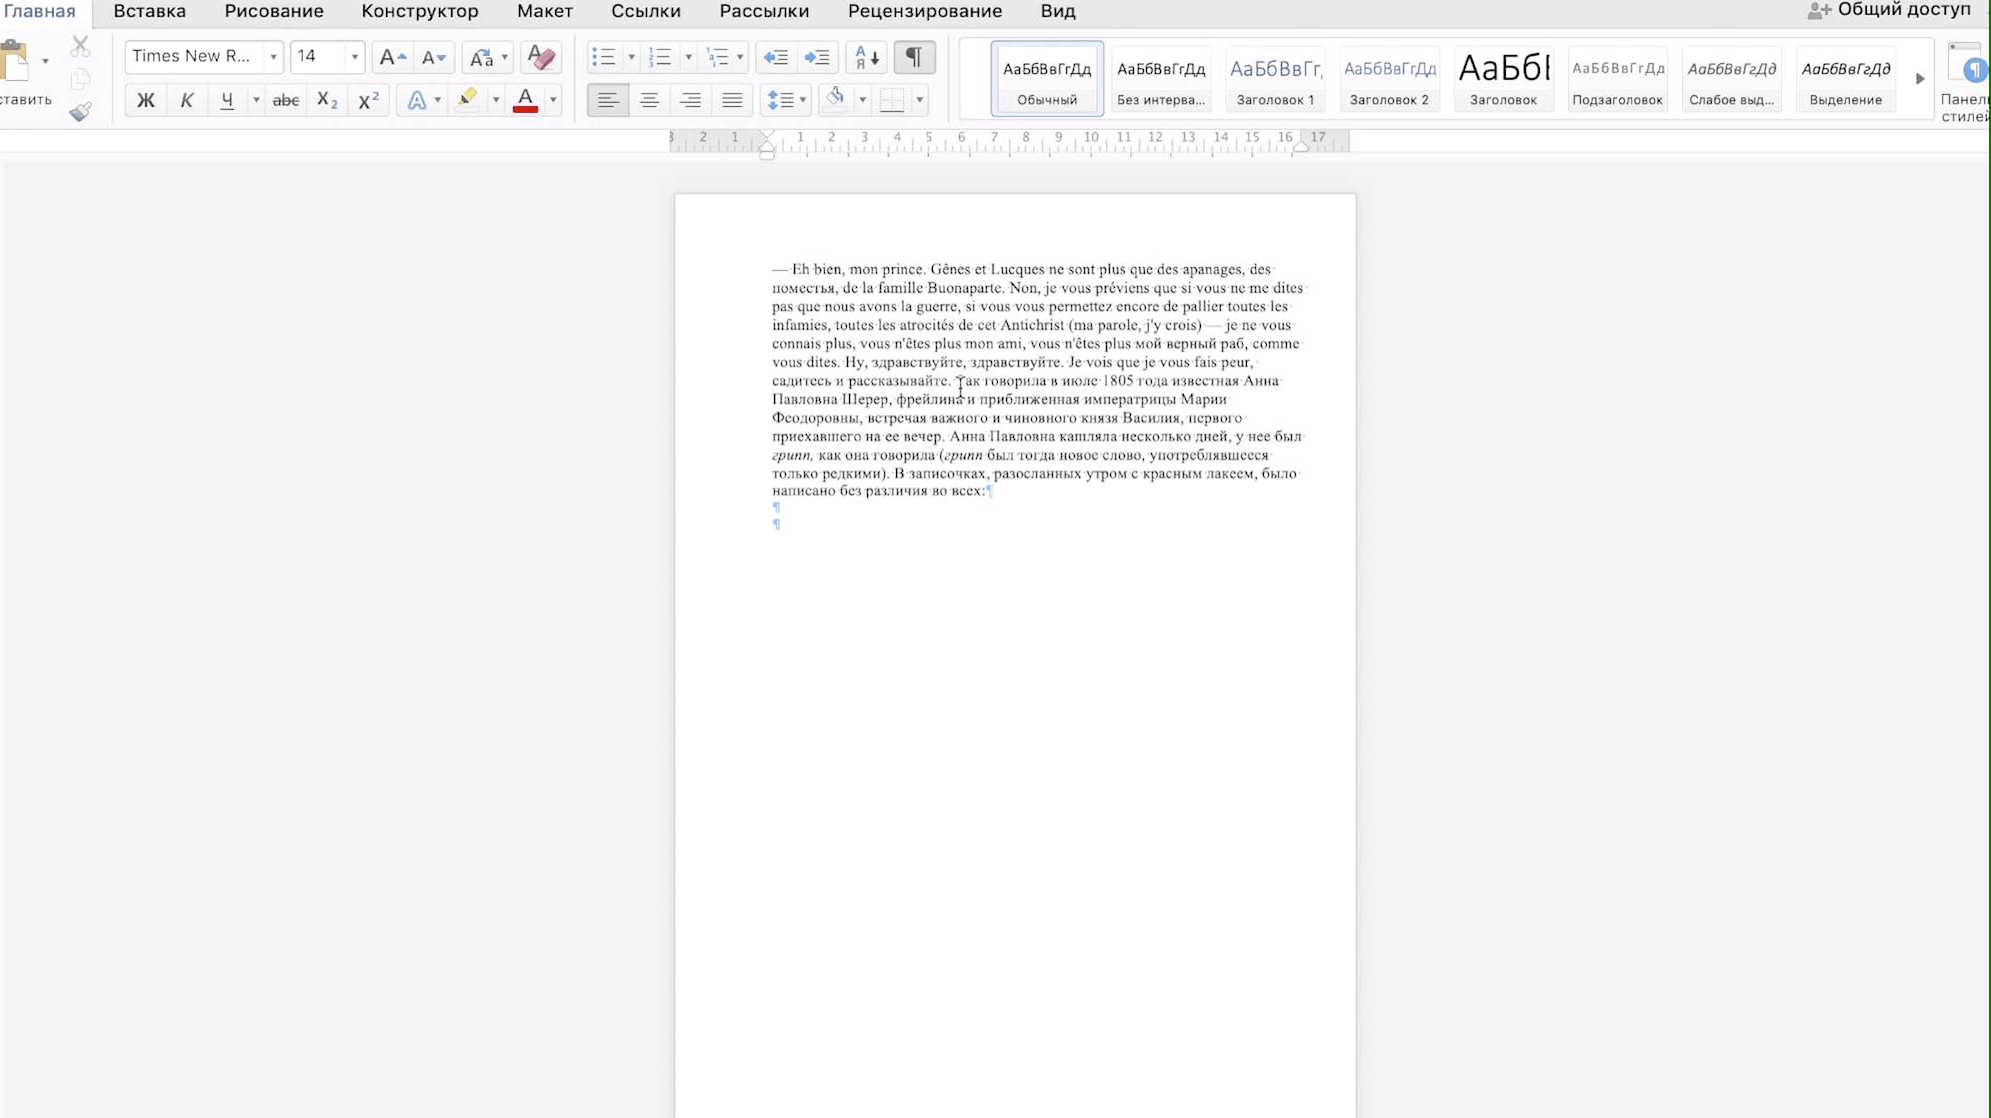Increase paragraph indent
Screen dimensions: 1991x1118
[x=817, y=57]
